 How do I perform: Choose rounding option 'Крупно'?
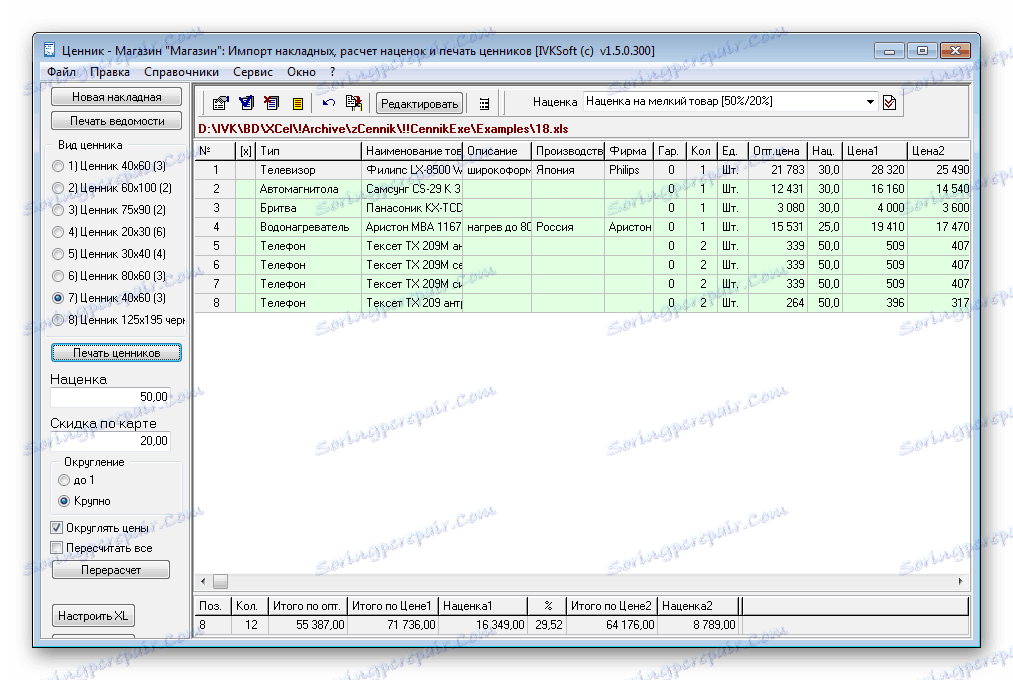[64, 500]
